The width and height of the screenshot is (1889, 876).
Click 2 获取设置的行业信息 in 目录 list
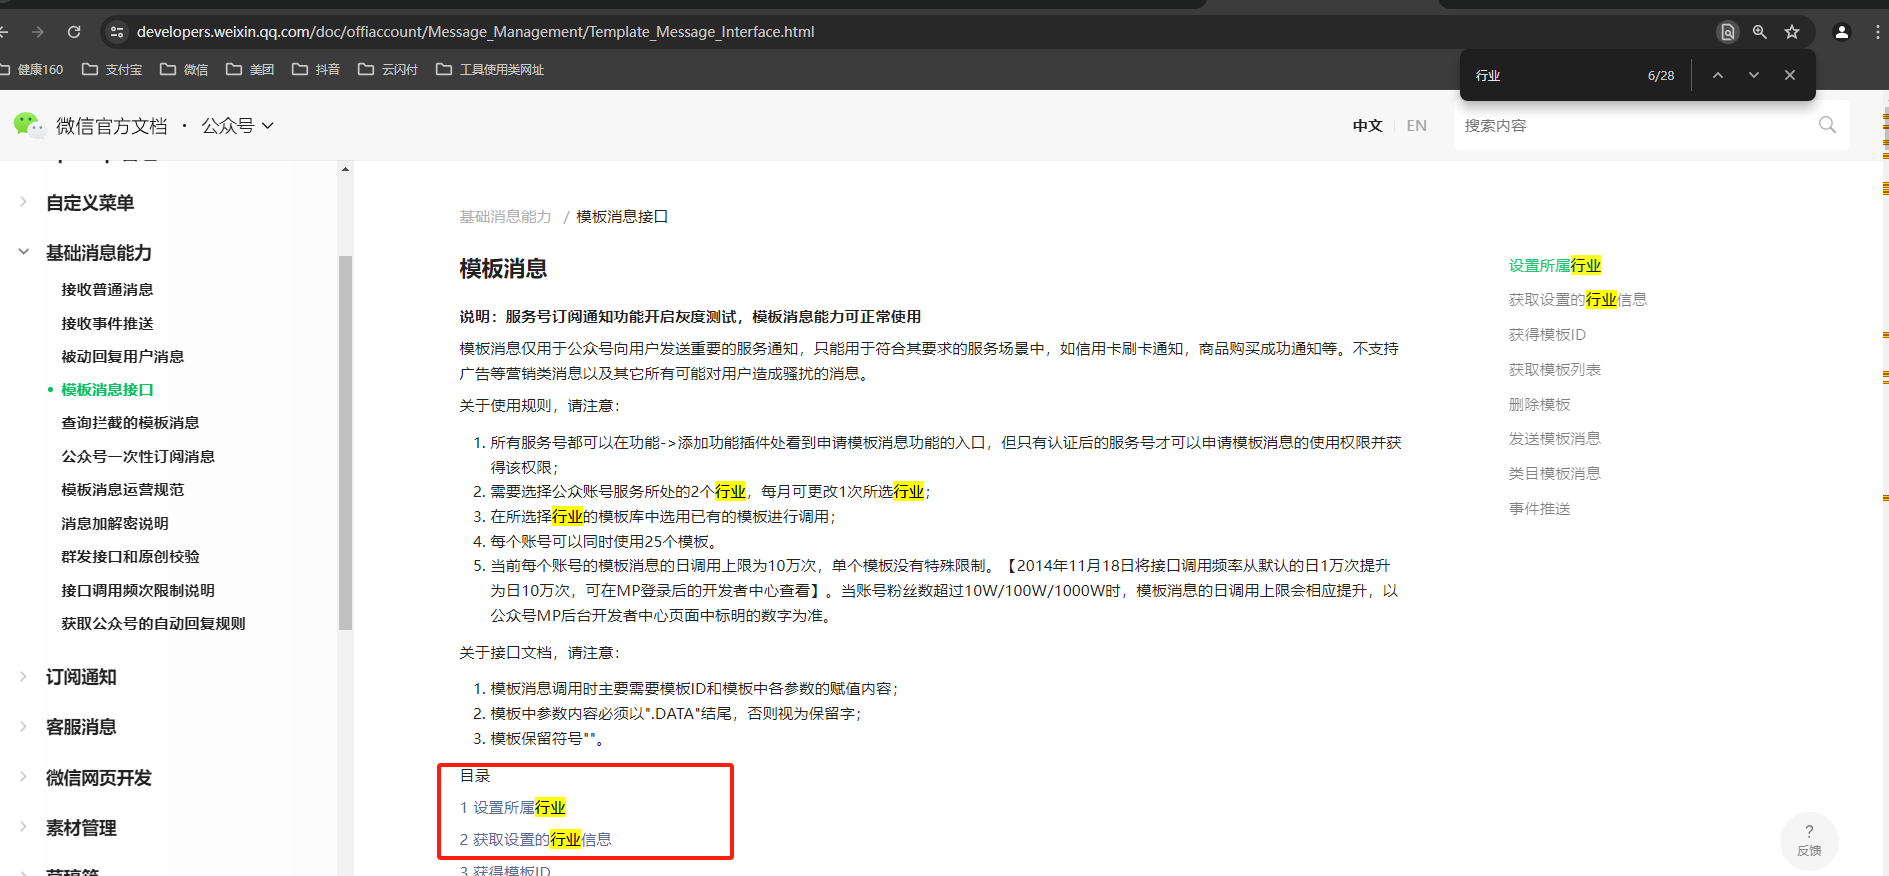pyautogui.click(x=536, y=840)
